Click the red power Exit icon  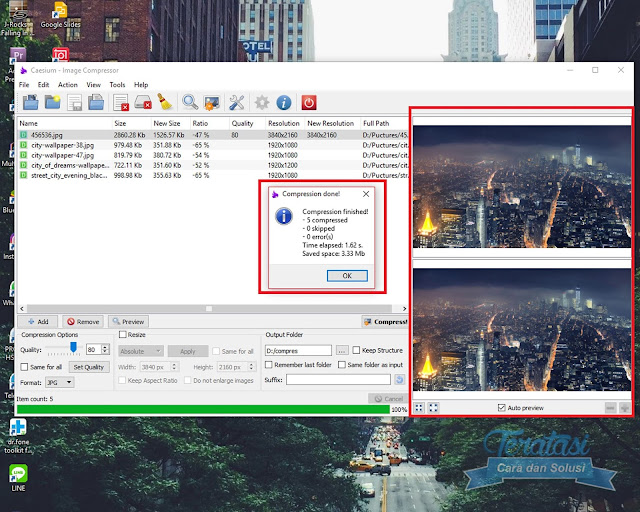pyautogui.click(x=309, y=102)
